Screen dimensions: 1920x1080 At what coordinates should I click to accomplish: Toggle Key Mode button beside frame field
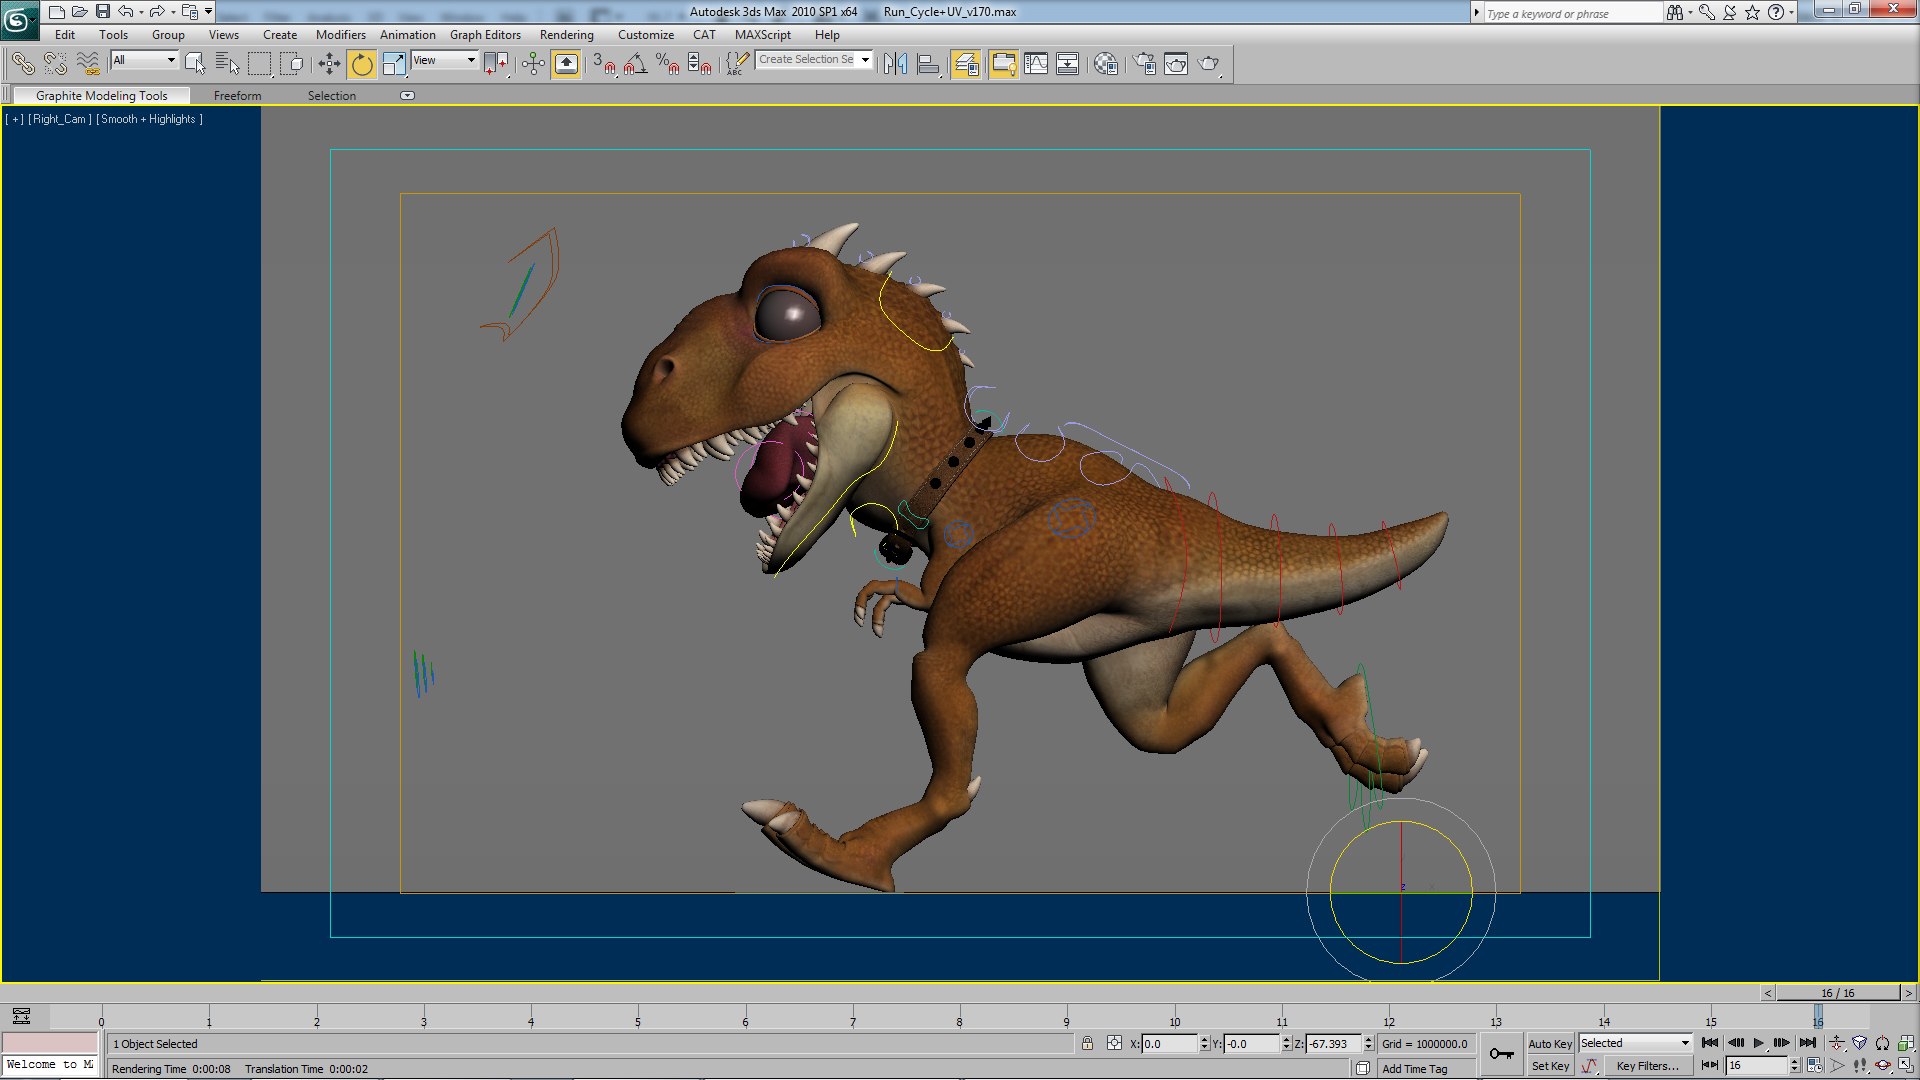1710,1066
